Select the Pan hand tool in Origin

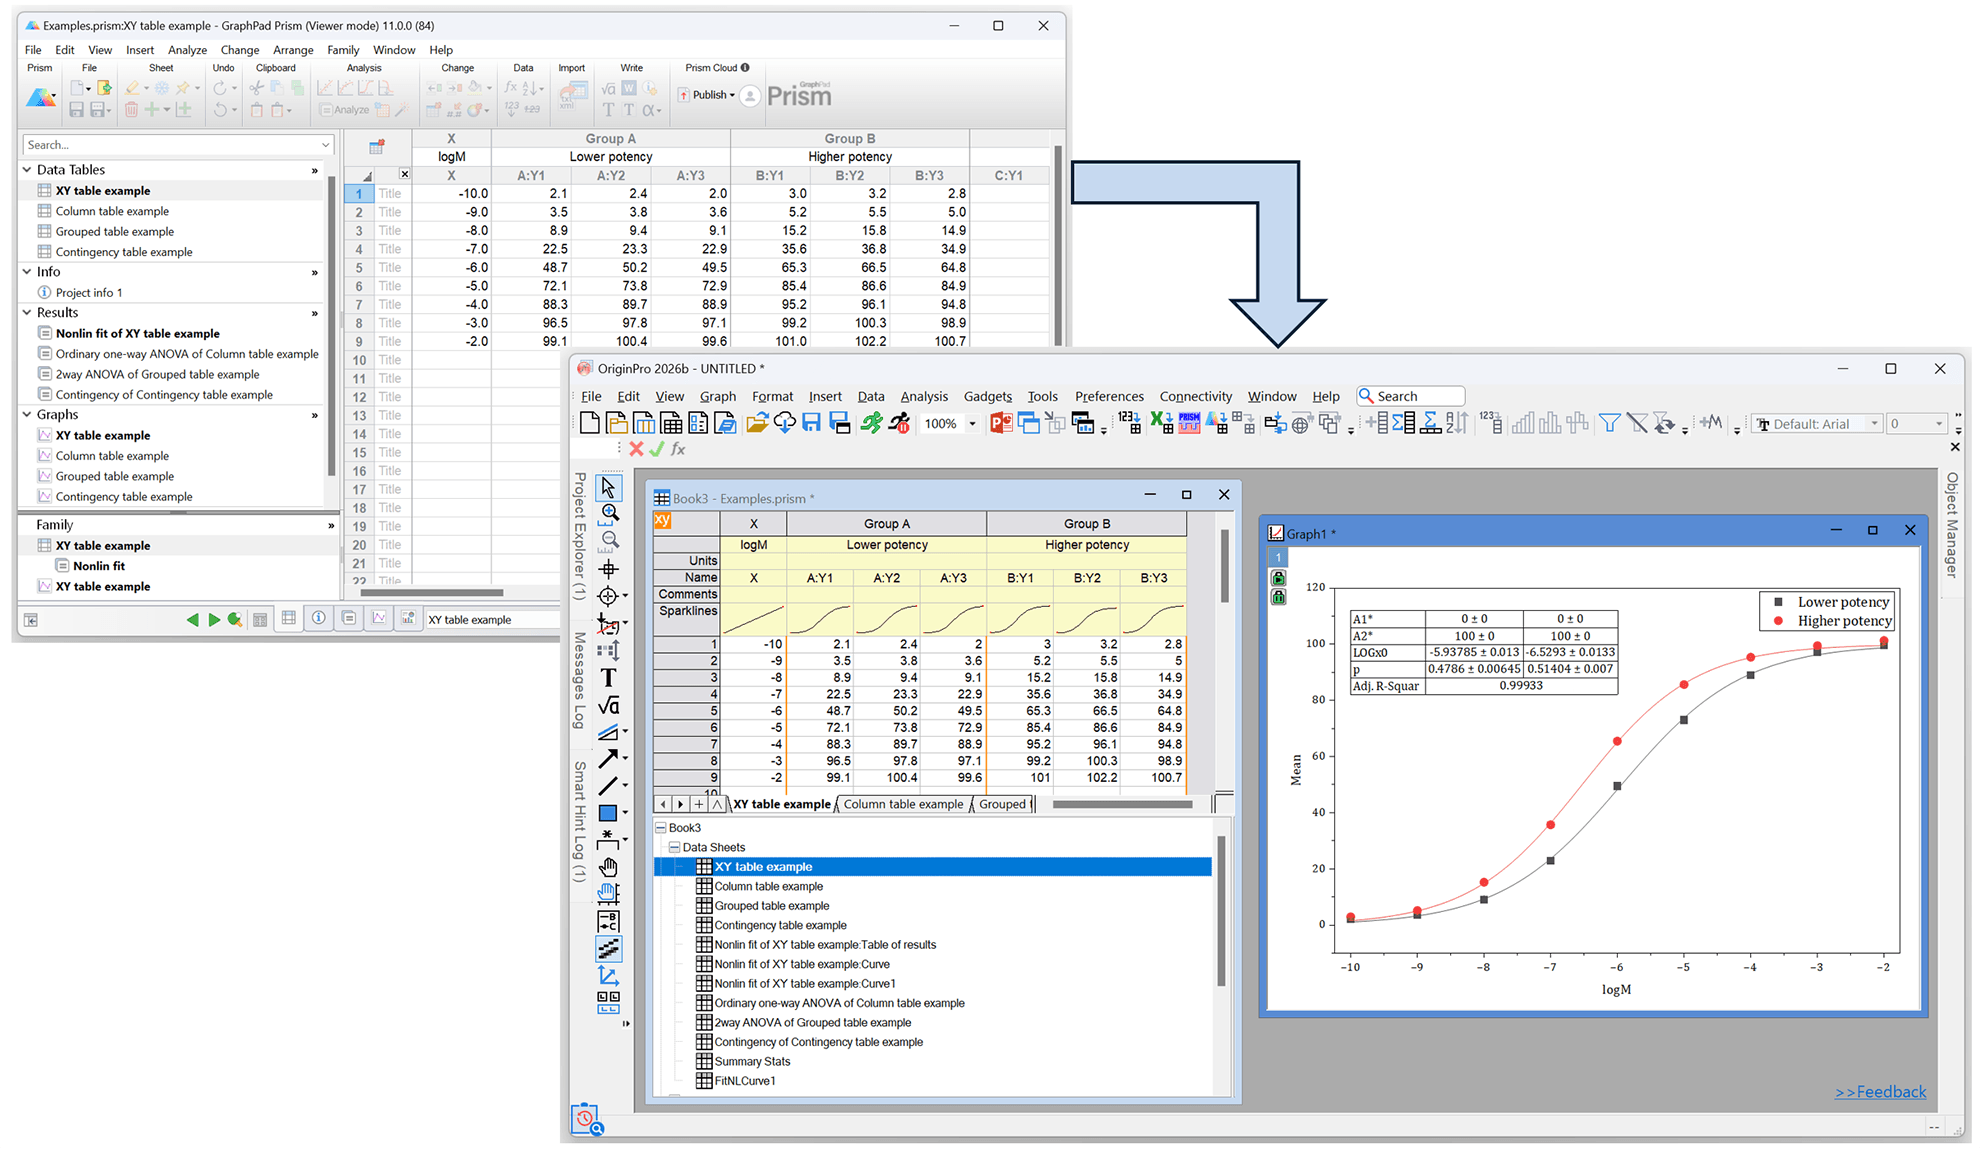coord(608,867)
